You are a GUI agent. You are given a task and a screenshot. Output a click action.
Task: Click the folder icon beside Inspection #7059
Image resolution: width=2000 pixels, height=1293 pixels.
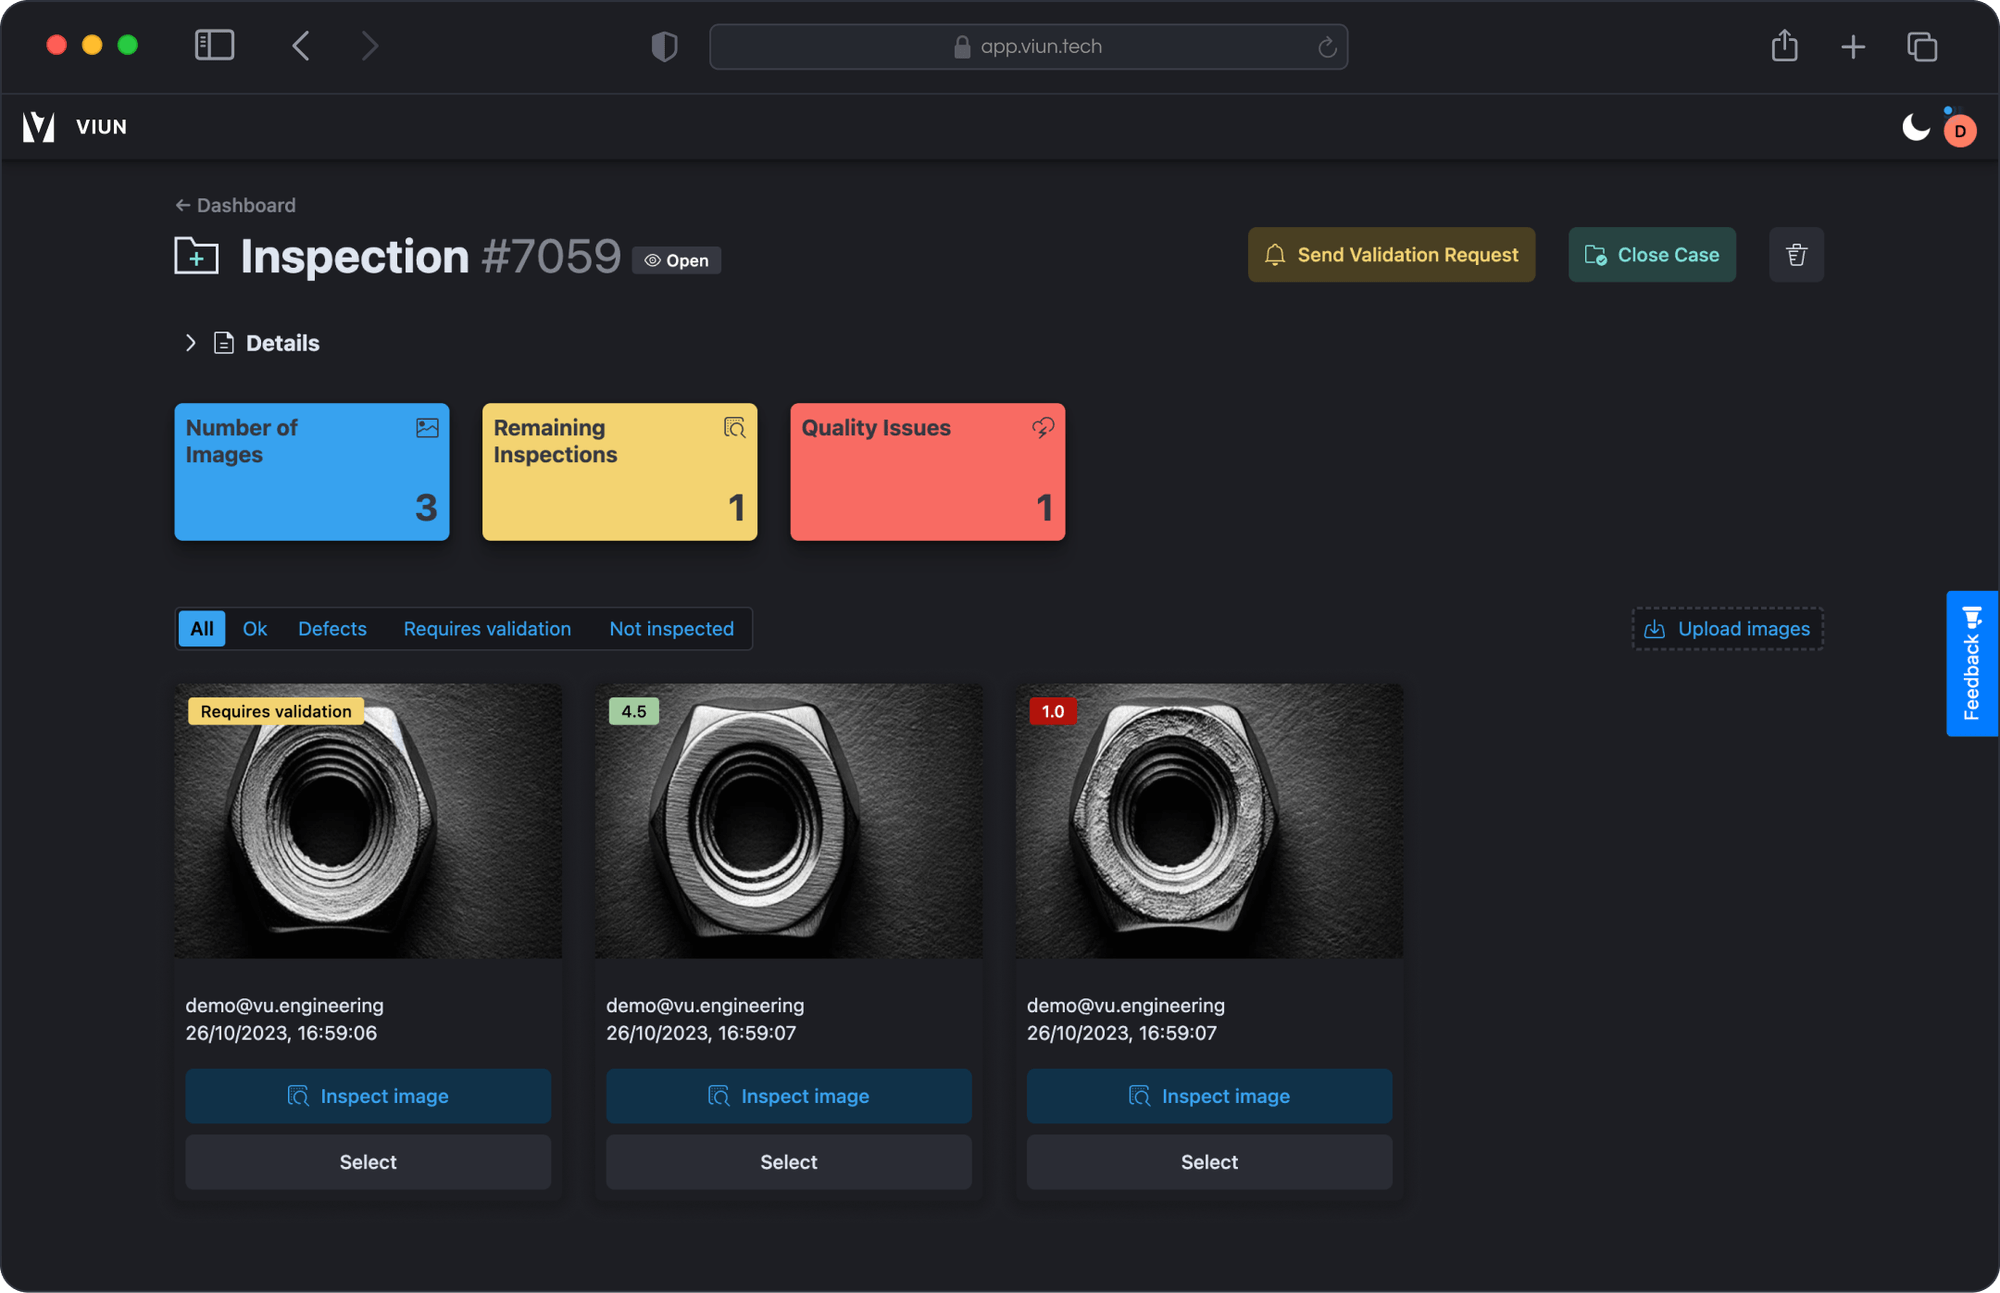pos(196,255)
